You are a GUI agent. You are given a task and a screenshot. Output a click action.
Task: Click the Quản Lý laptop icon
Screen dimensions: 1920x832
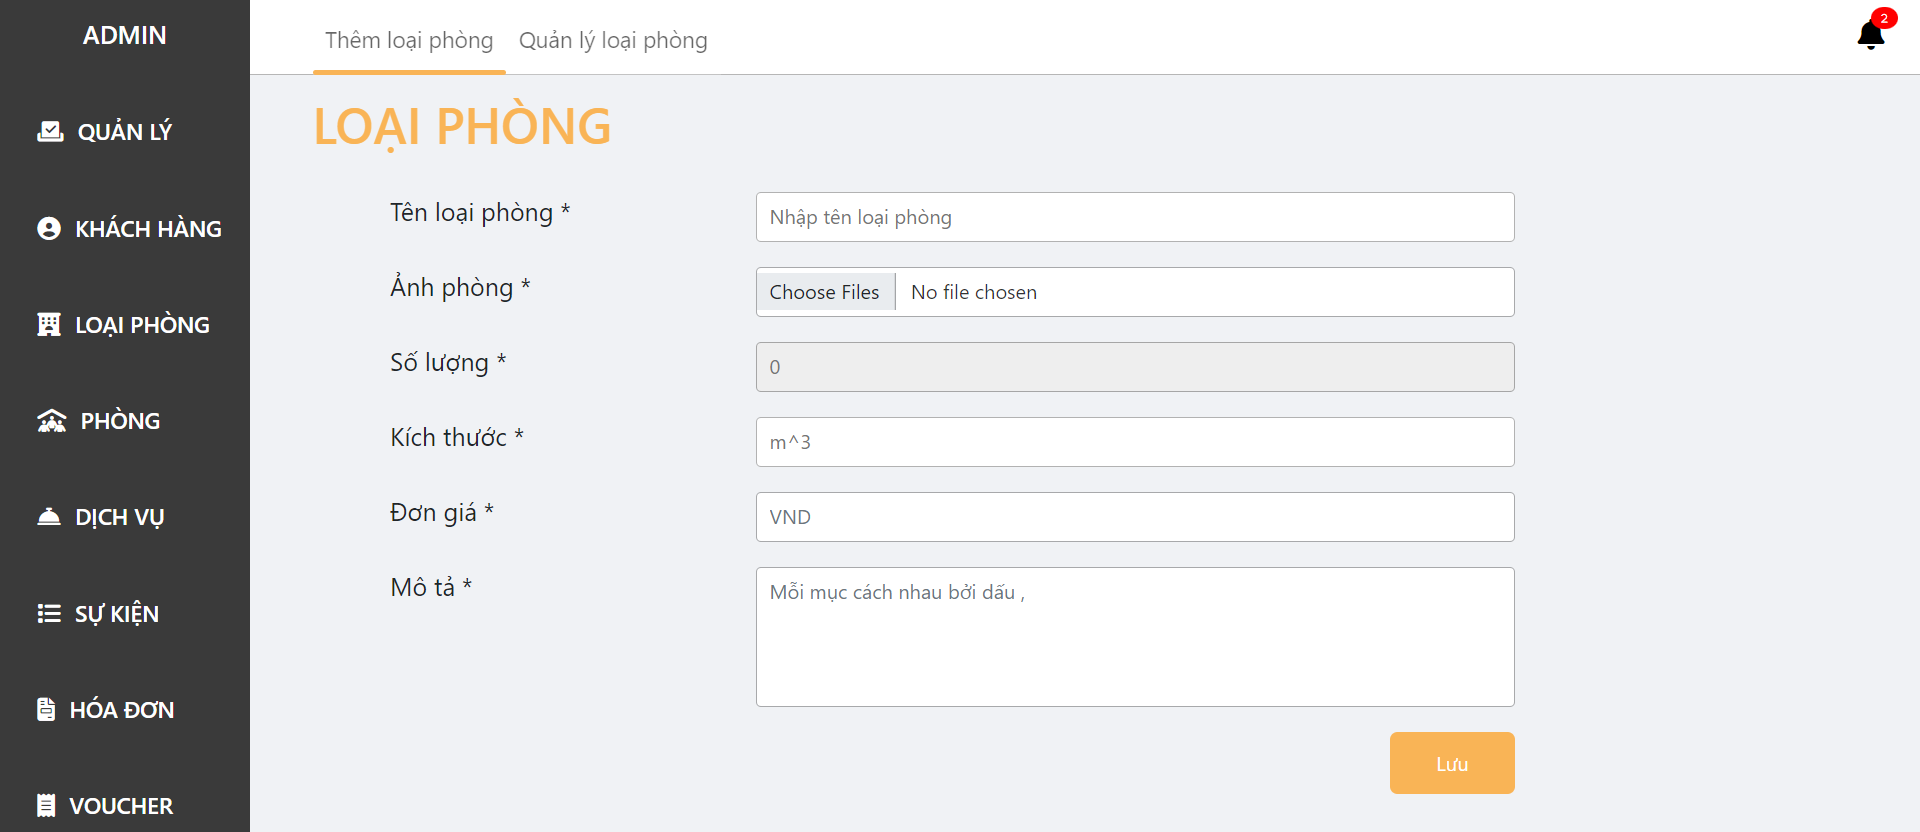pos(50,131)
